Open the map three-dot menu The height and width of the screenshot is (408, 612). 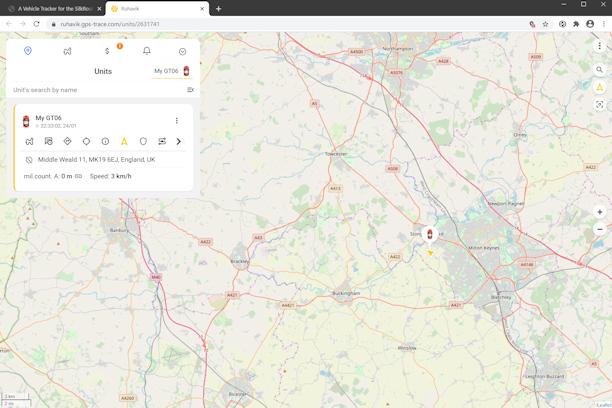(x=600, y=46)
